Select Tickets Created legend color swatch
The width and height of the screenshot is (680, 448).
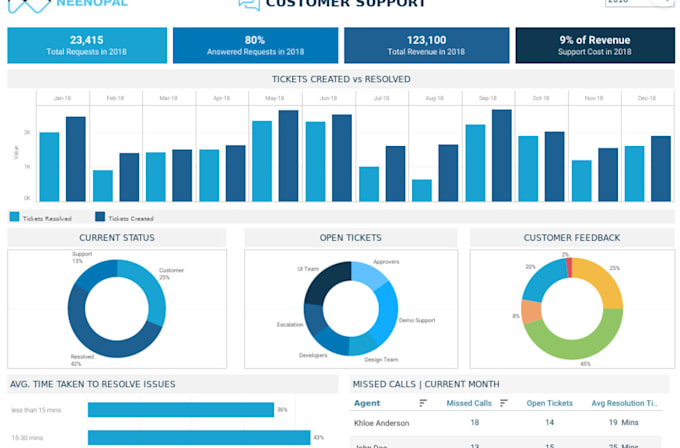(x=100, y=217)
